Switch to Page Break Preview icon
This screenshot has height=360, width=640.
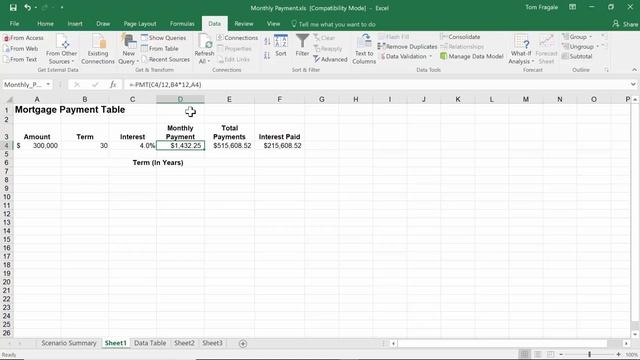tap(551, 354)
